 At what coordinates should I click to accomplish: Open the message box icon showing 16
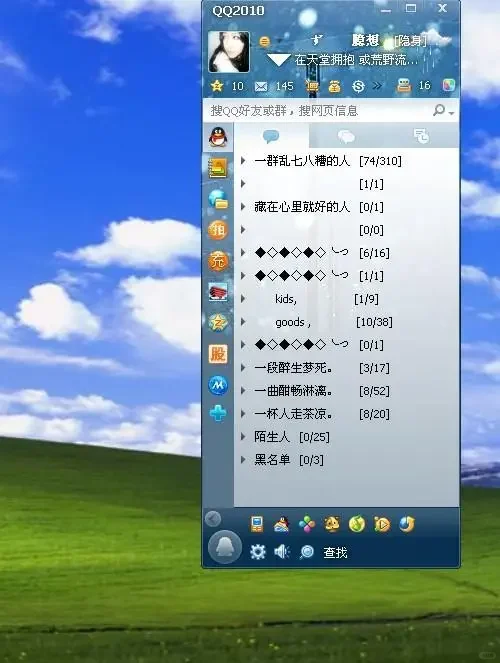coord(404,86)
